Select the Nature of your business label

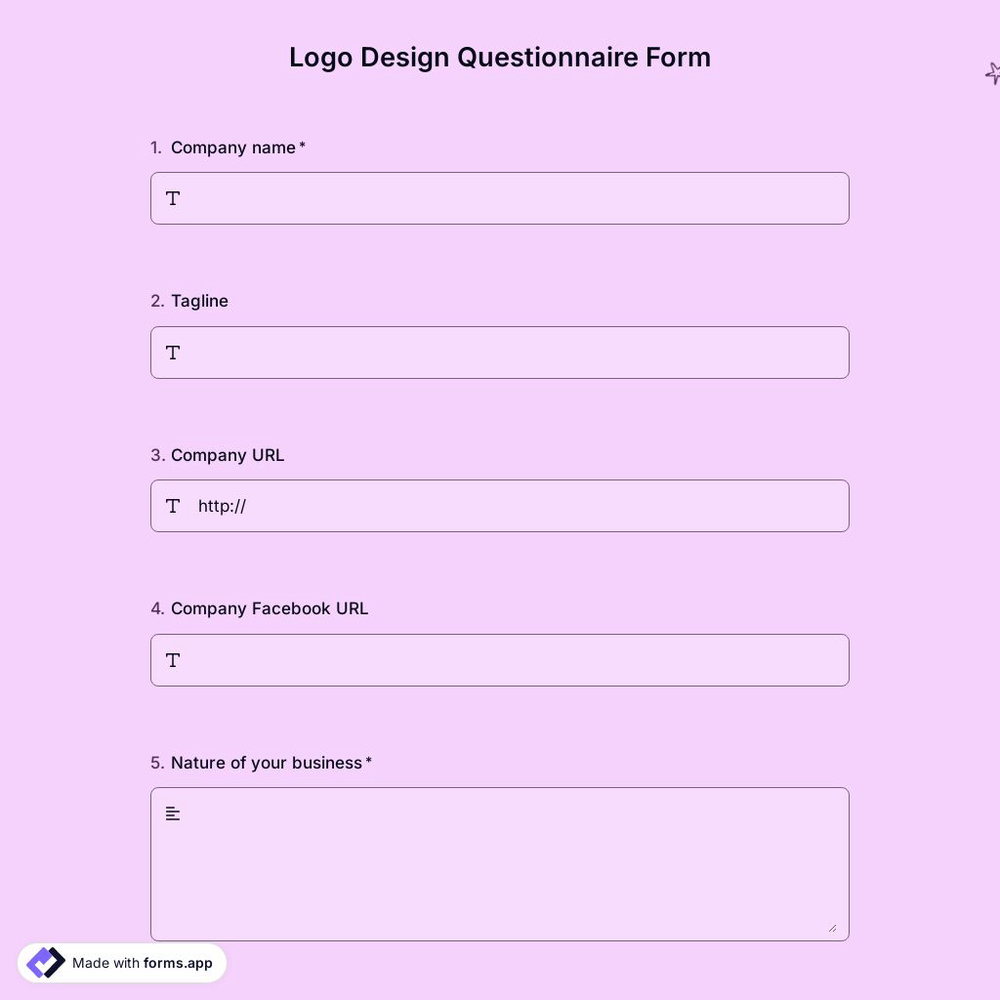pyautogui.click(x=265, y=762)
